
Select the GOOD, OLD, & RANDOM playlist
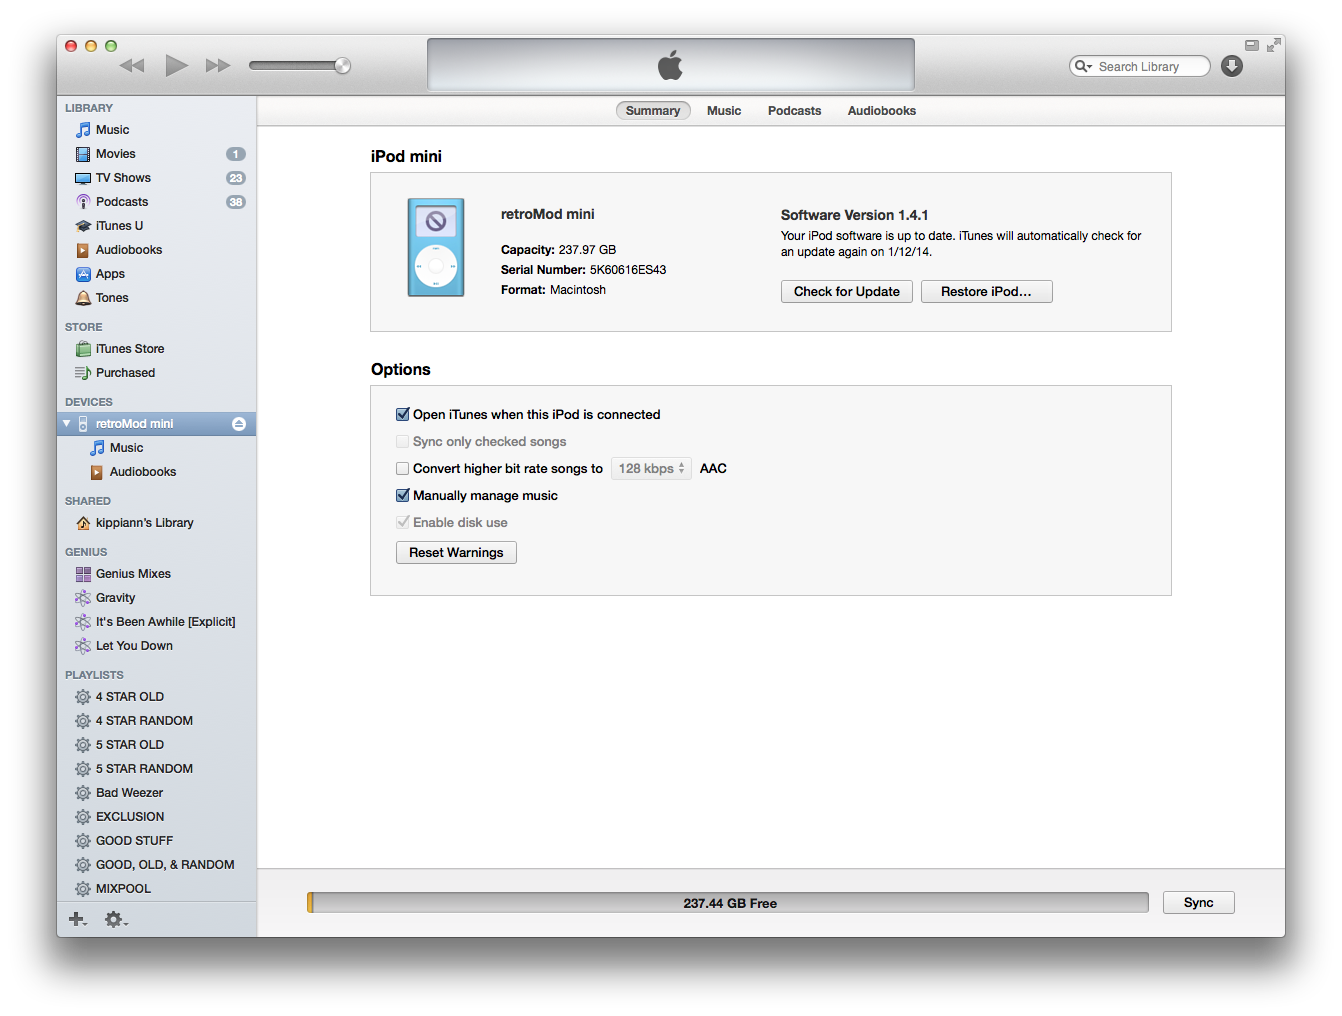tap(157, 865)
